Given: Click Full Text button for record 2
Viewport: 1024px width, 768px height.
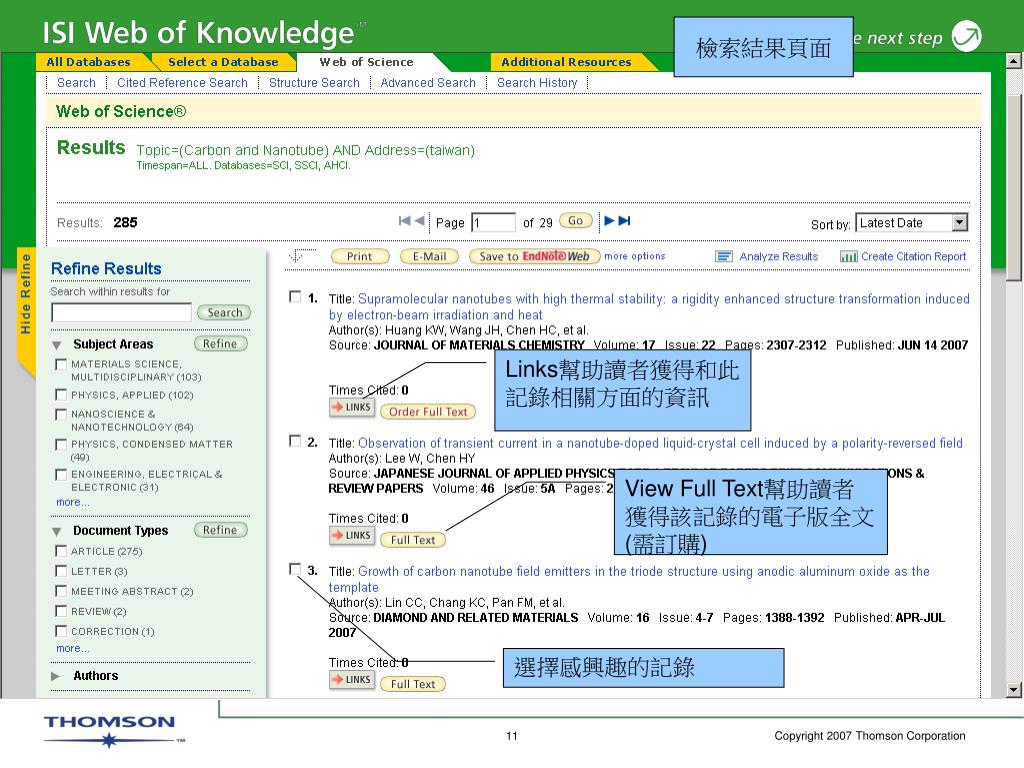Looking at the screenshot, I should click(x=413, y=540).
